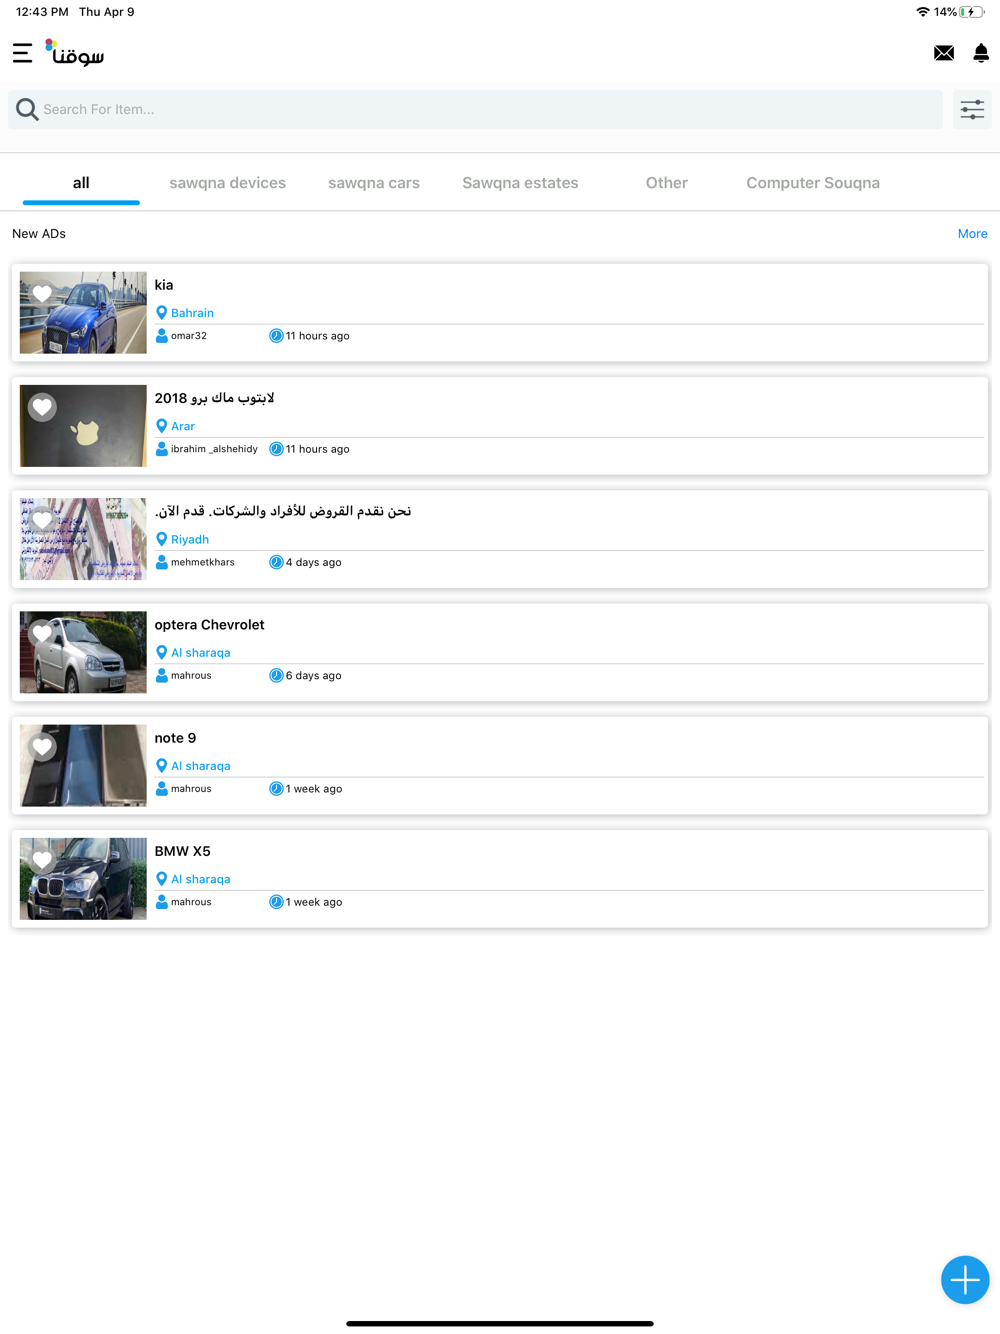Tap Al sharaqa under BMW X5
This screenshot has width=1000, height=1334.
[x=200, y=879]
